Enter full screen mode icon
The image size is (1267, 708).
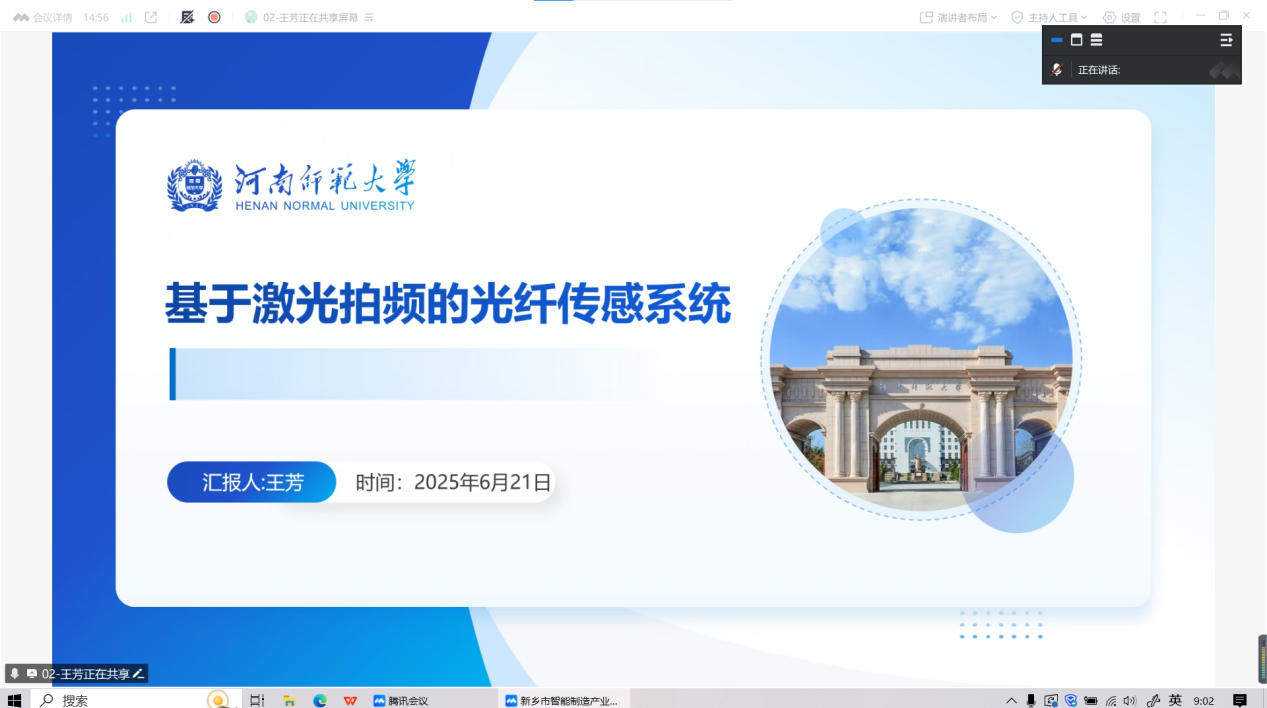click(x=1160, y=17)
